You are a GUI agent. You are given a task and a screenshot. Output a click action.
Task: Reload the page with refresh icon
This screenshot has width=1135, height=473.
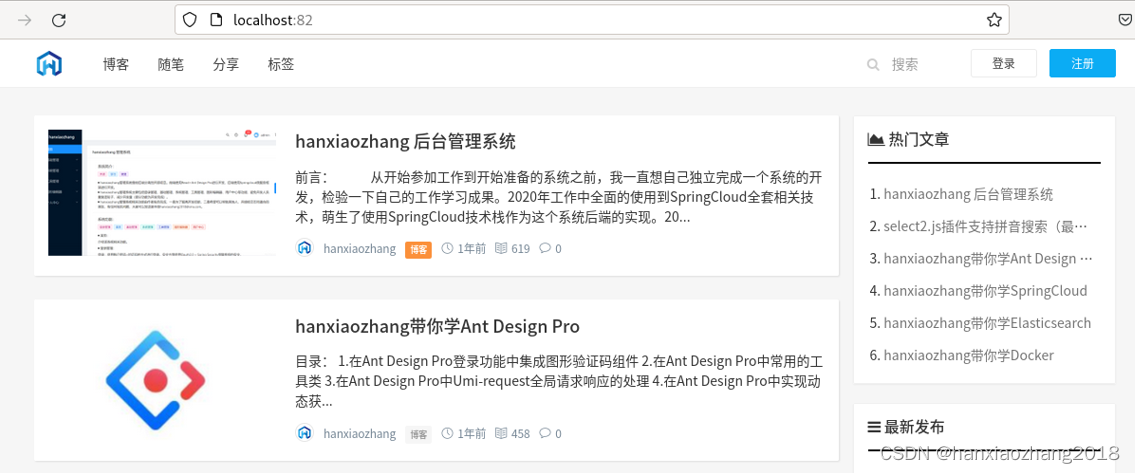pyautogui.click(x=59, y=20)
